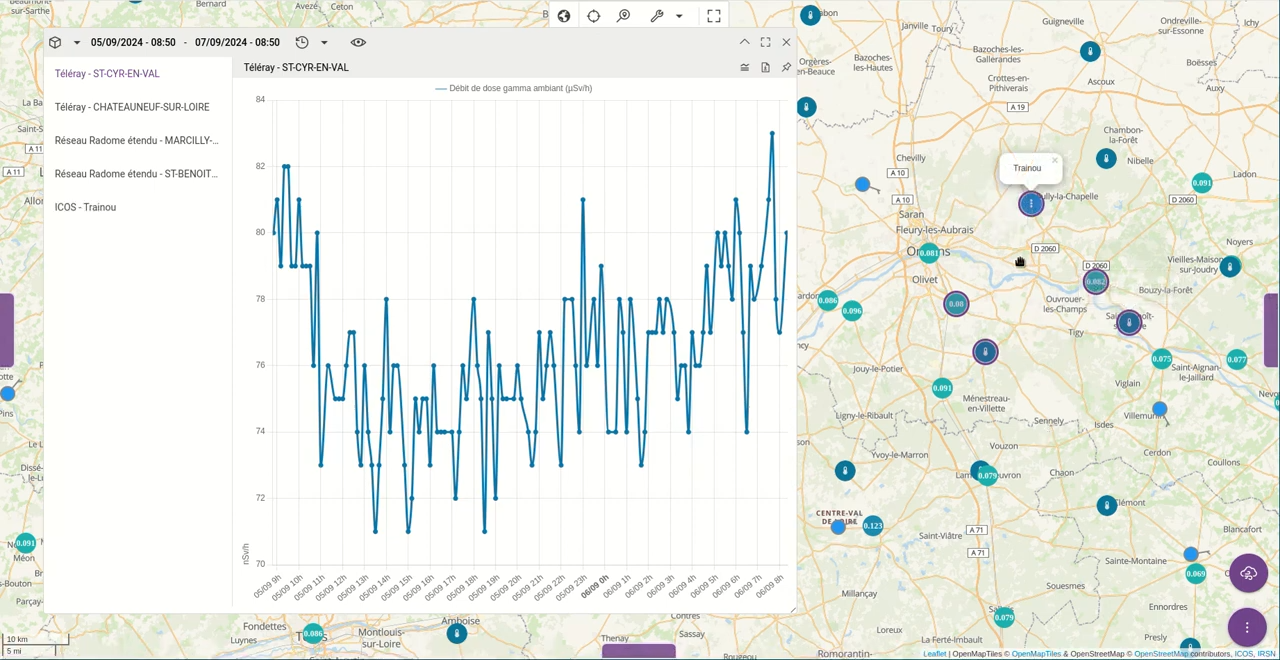Viewport: 1280px width, 660px height.
Task: Toggle the eye visibility icon
Action: pyautogui.click(x=358, y=43)
